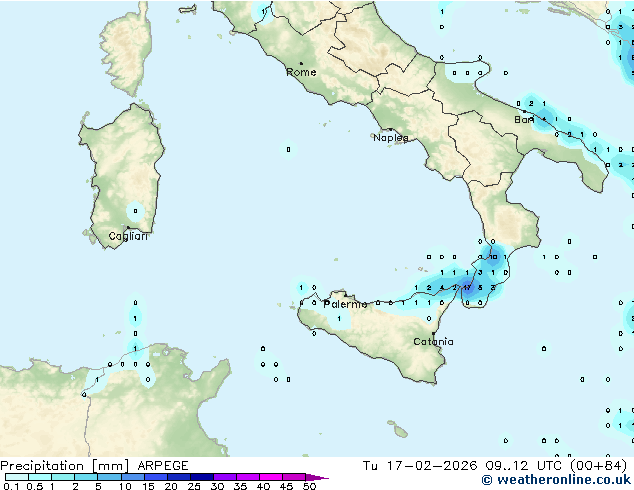Image resolution: width=634 pixels, height=490 pixels.
Task: Click the 10 mm value over Calabria
Action: (493, 257)
